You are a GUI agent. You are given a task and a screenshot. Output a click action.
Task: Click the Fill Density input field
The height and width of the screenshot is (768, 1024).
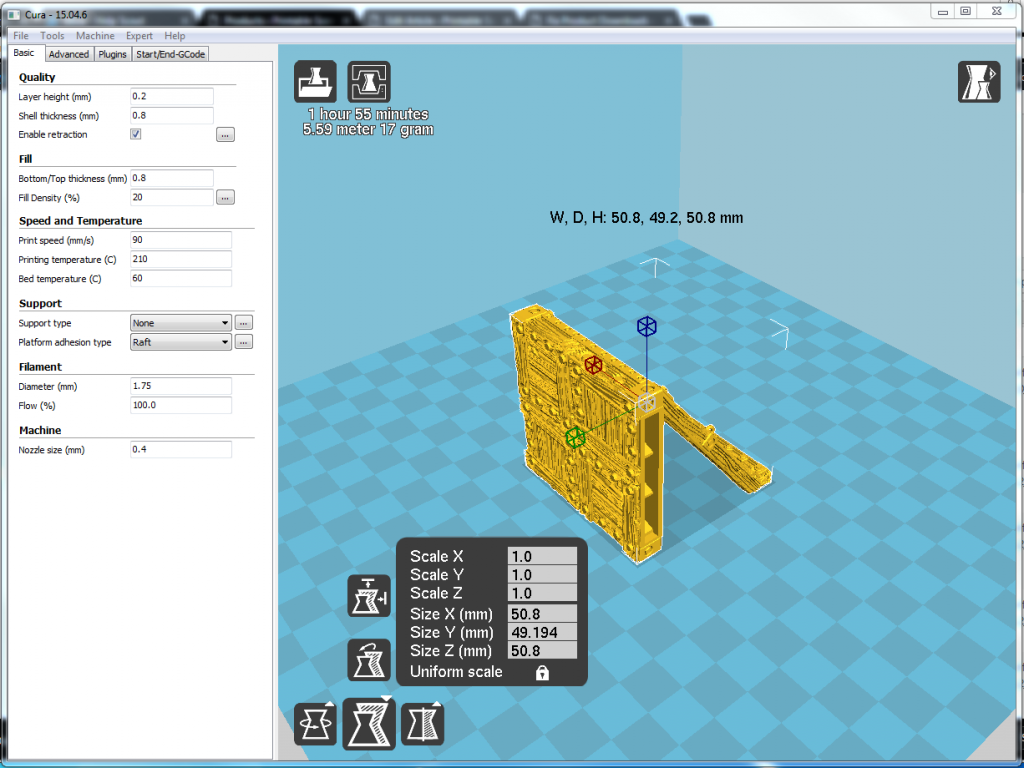pos(172,197)
